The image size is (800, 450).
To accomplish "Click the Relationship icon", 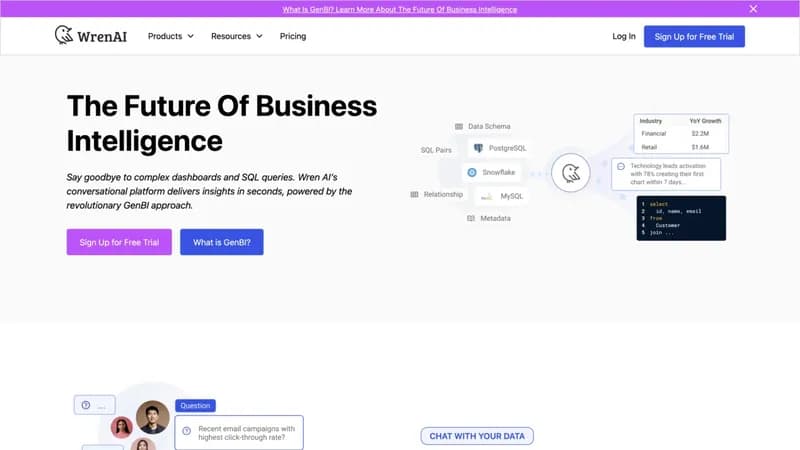I will point(414,194).
